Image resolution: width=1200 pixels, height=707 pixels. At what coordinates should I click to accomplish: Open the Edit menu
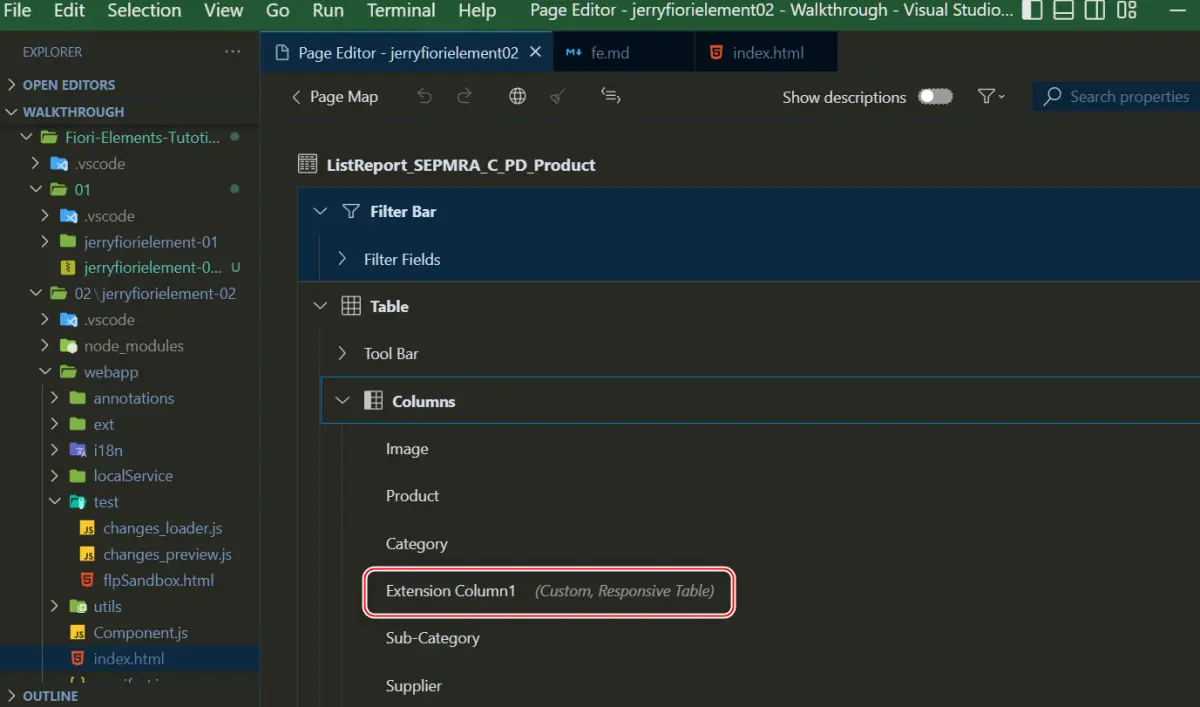coord(69,11)
